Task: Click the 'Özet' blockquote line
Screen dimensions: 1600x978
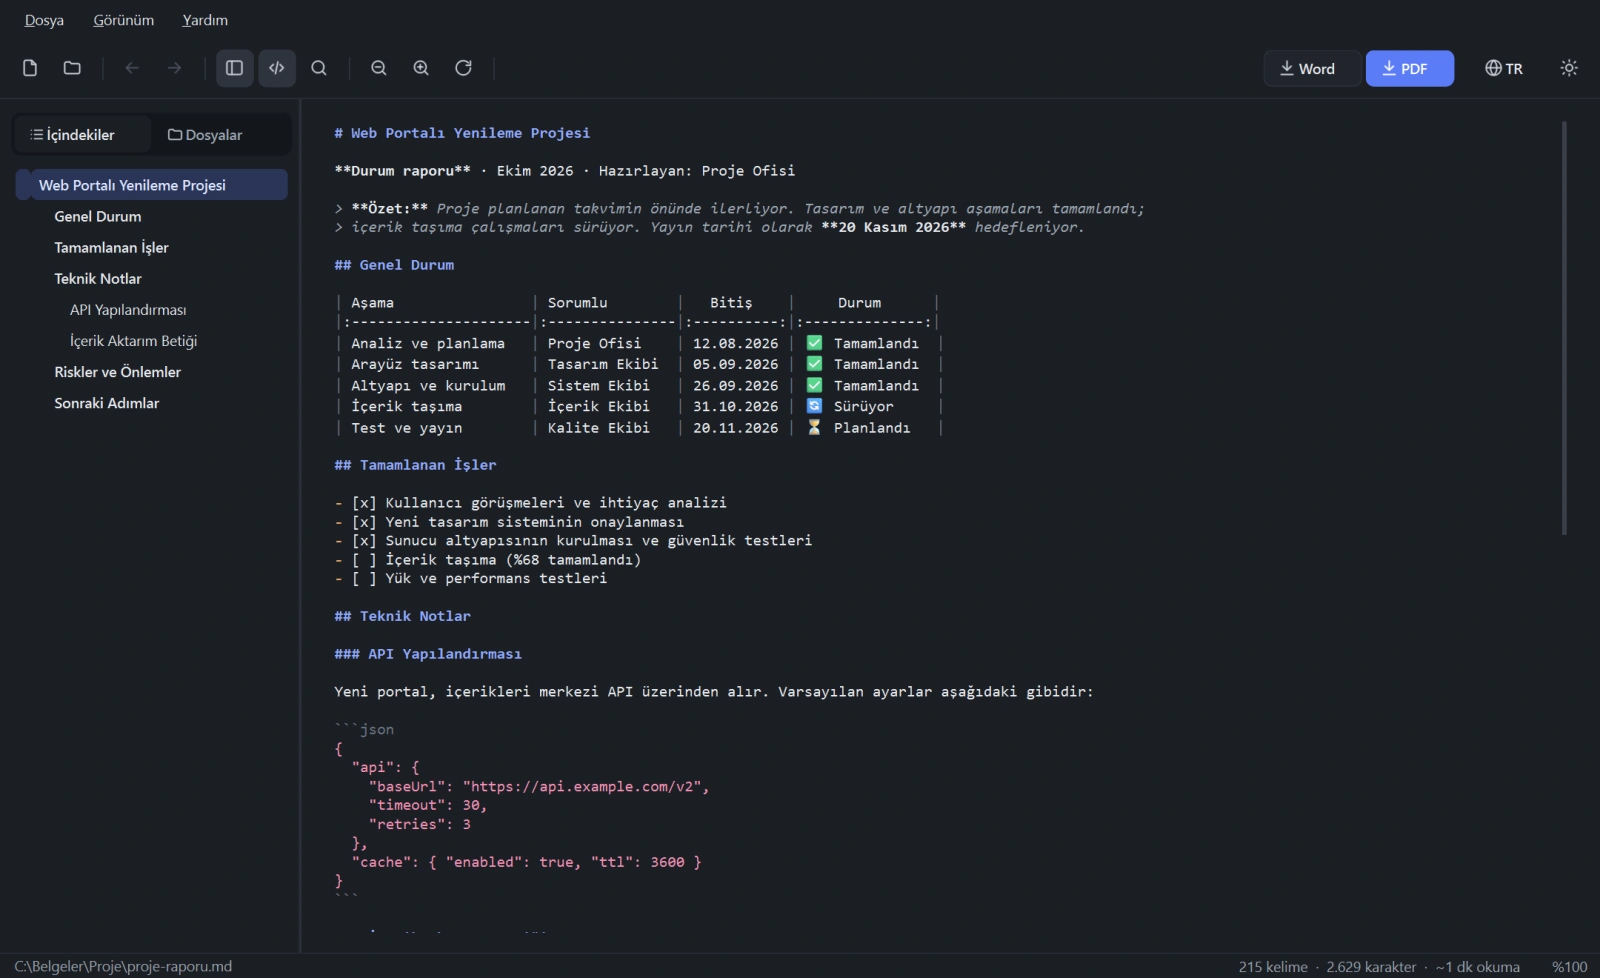Action: point(739,209)
